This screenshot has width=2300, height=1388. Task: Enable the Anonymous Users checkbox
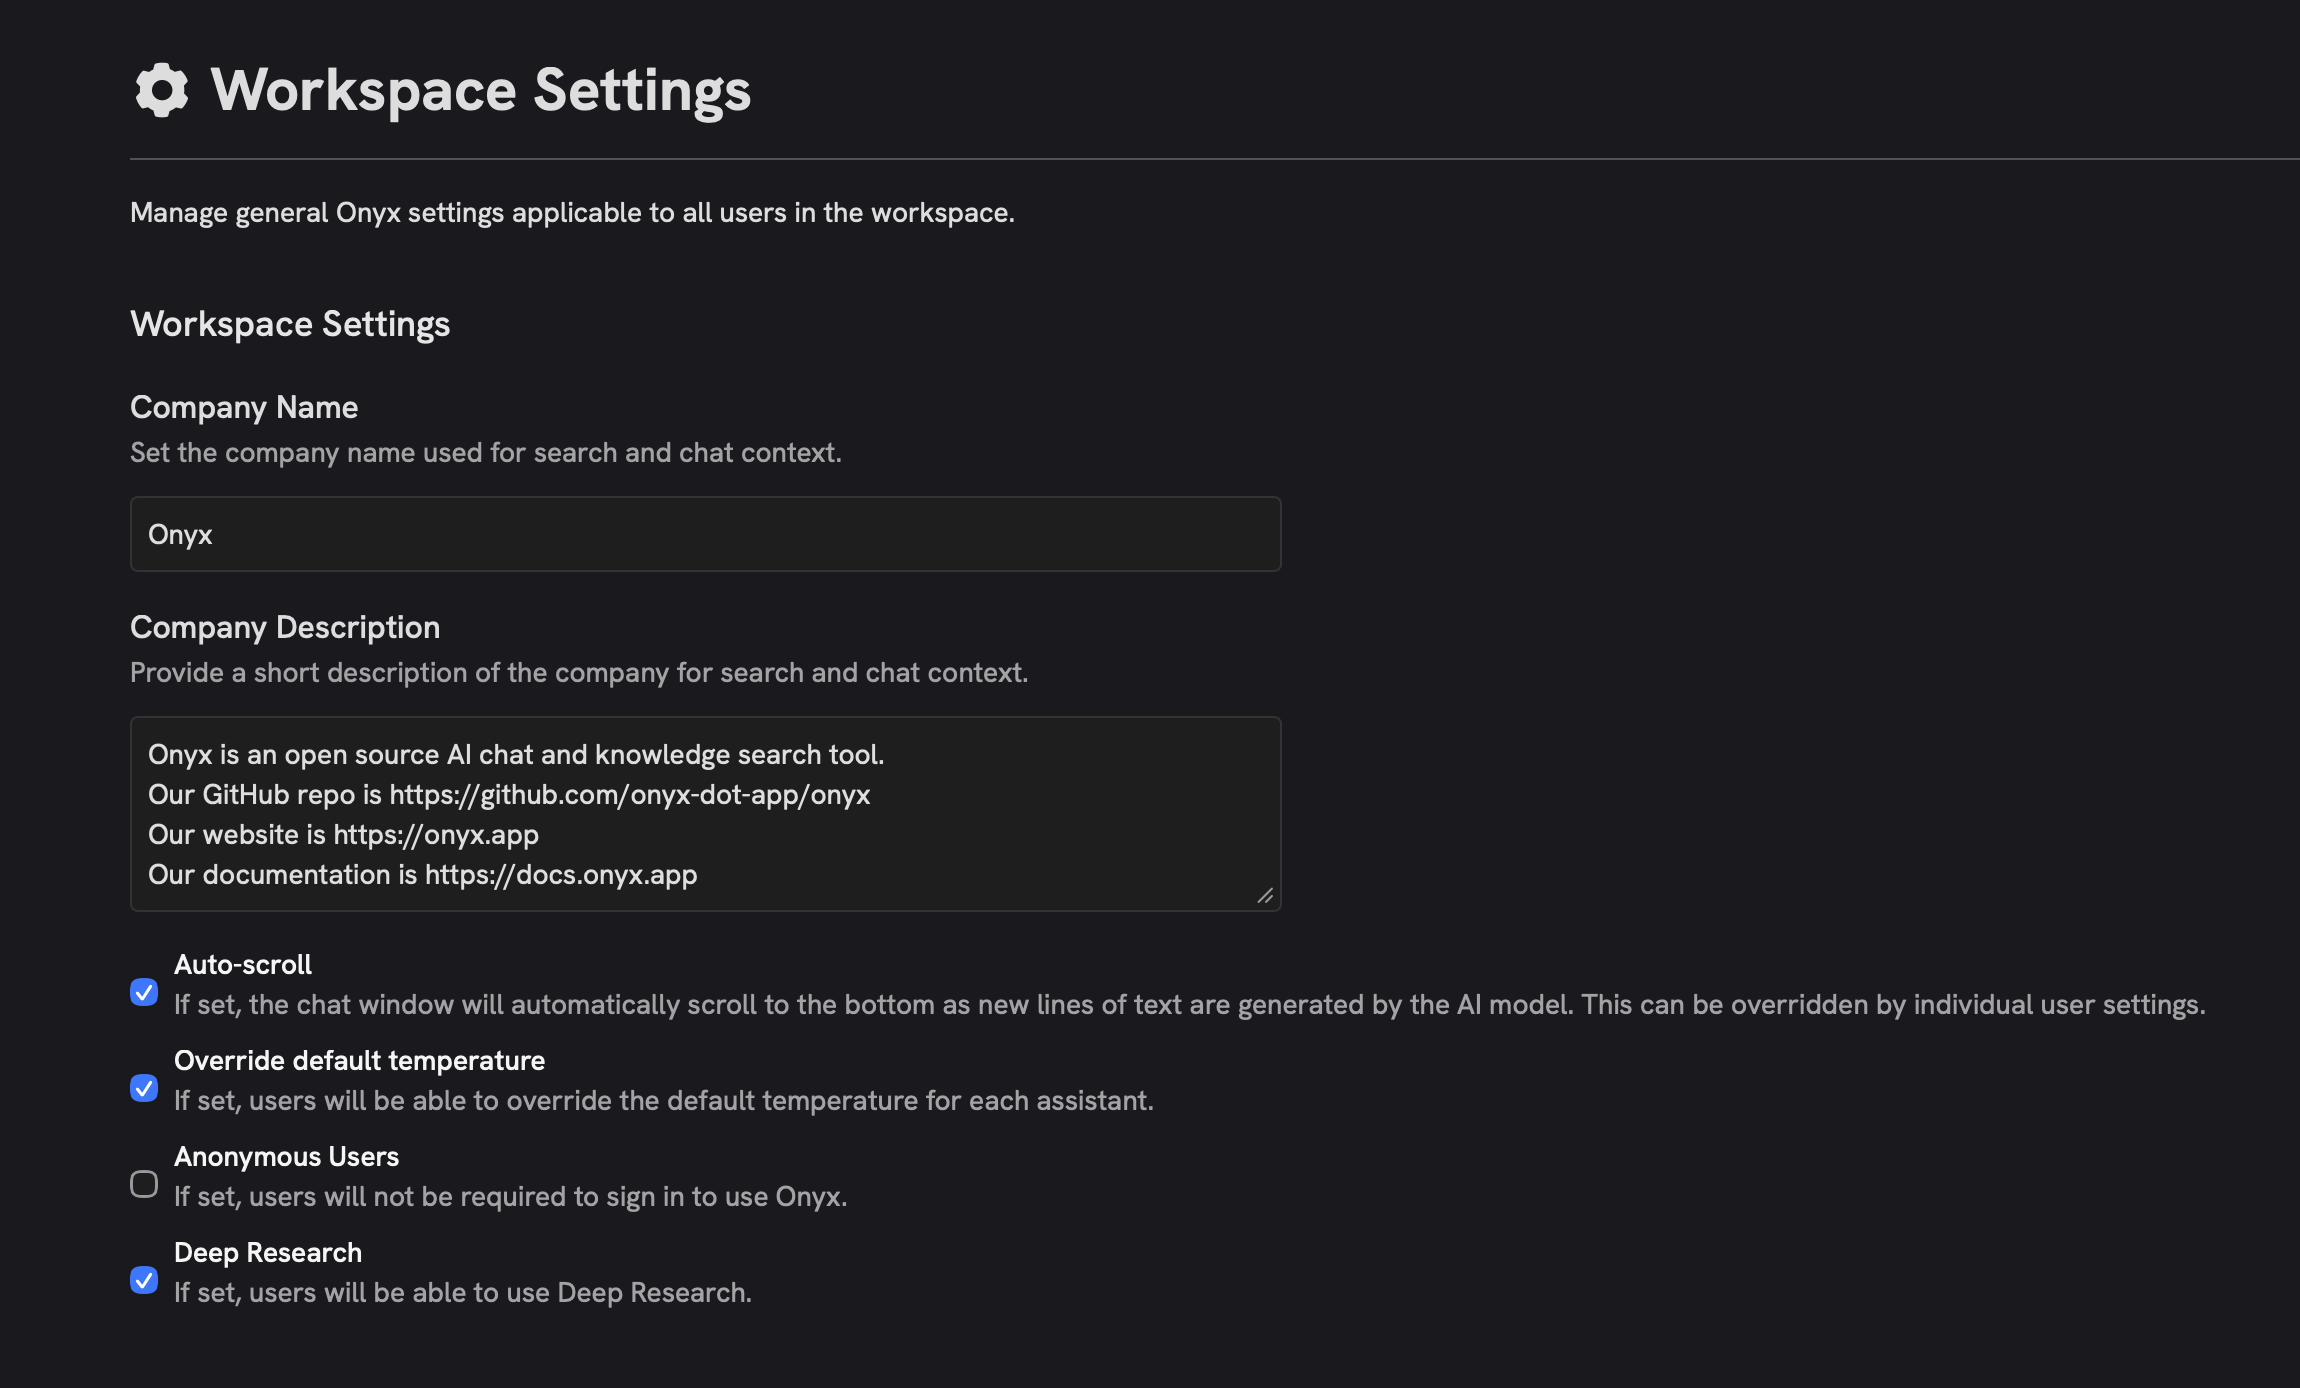coord(144,1185)
